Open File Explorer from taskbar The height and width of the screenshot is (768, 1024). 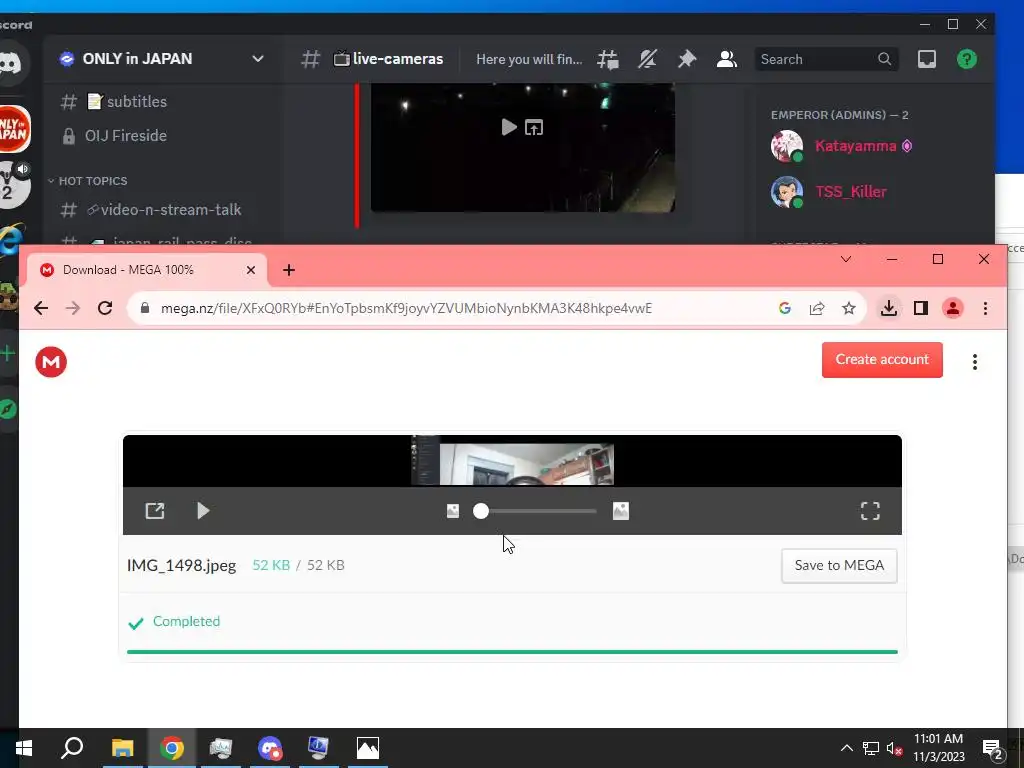122,748
